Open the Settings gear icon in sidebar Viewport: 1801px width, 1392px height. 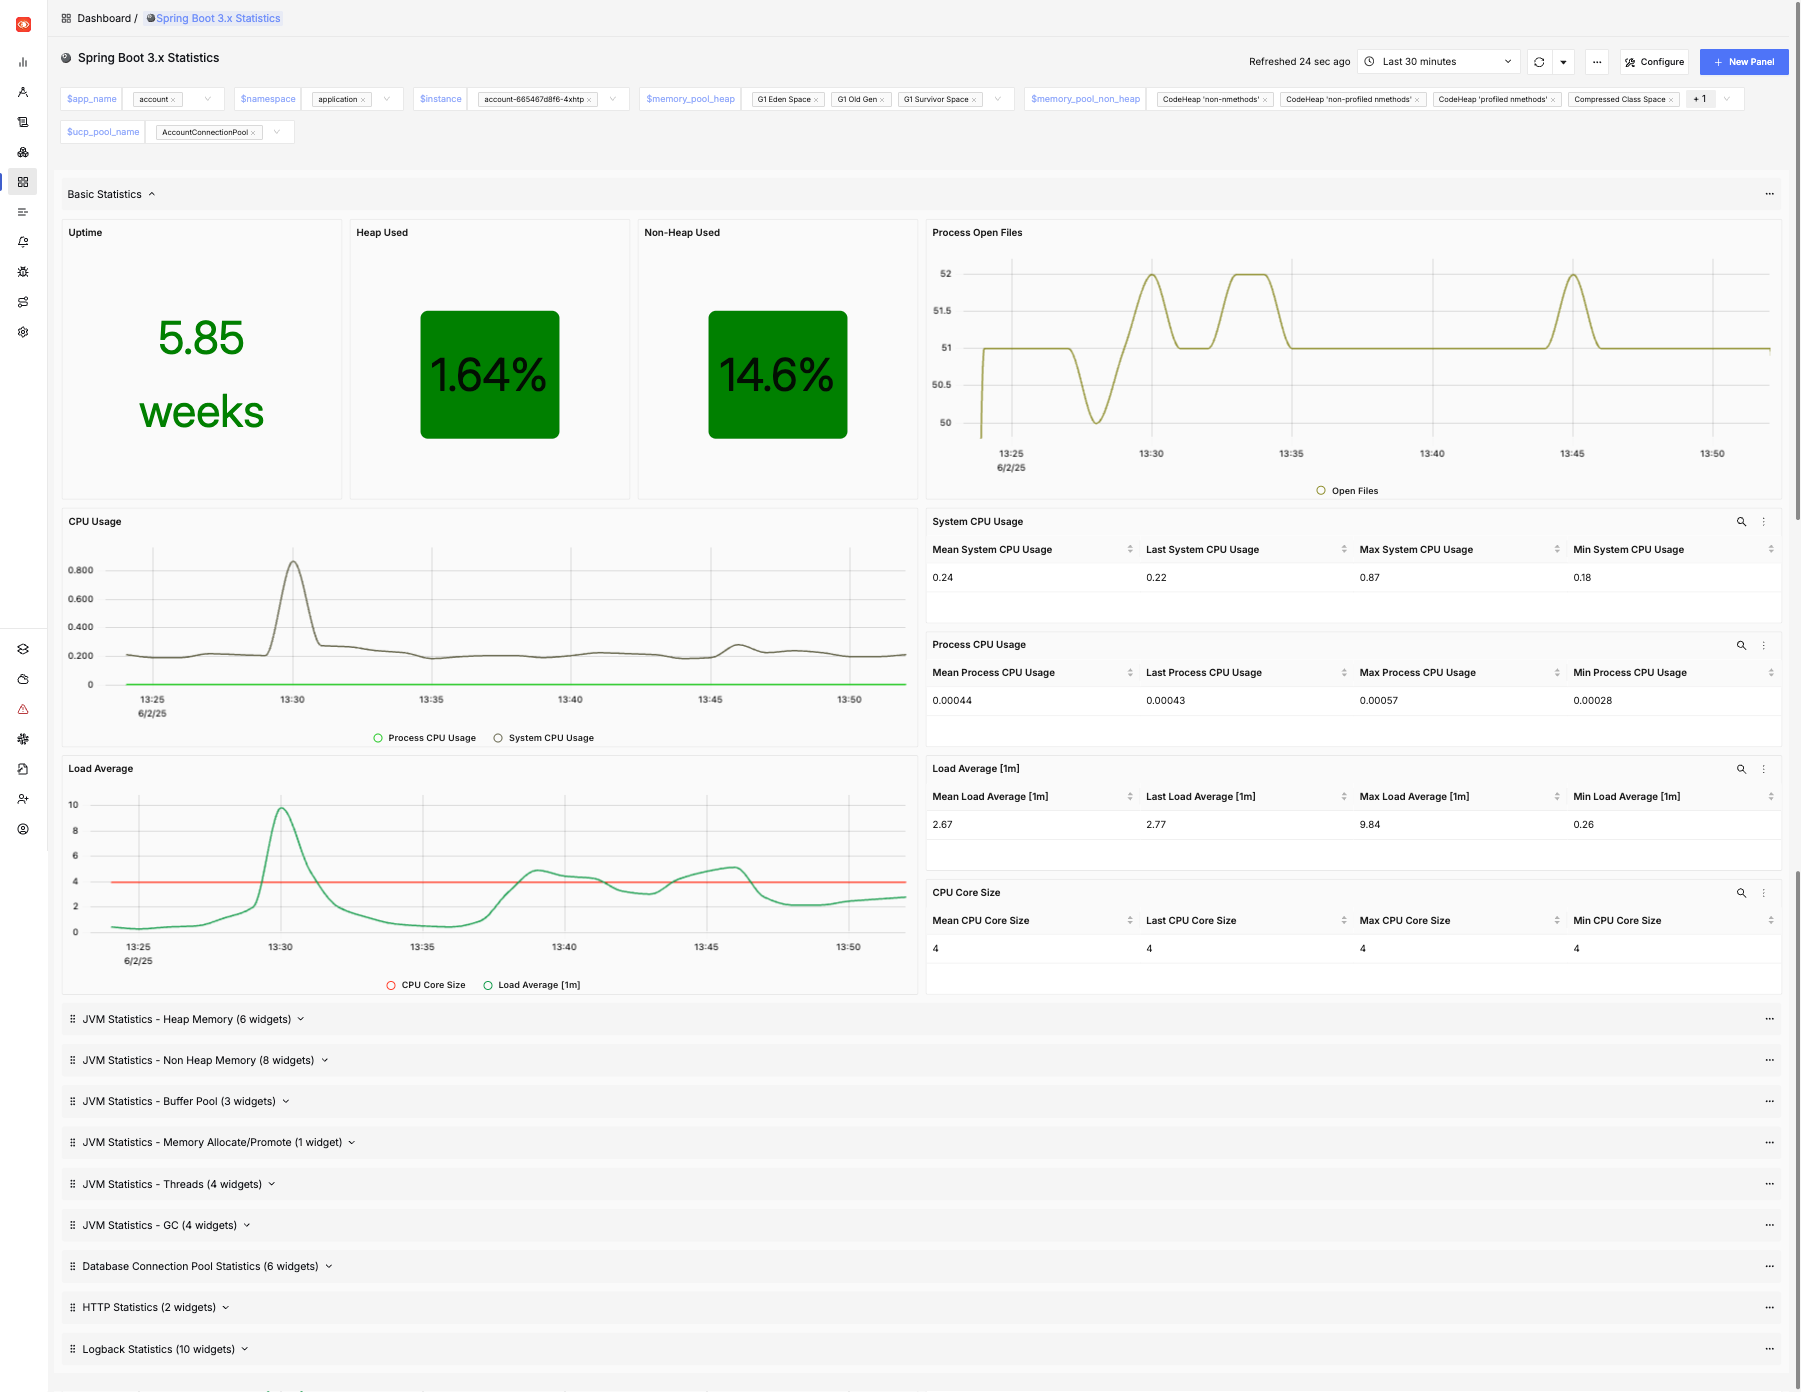pyautogui.click(x=23, y=331)
